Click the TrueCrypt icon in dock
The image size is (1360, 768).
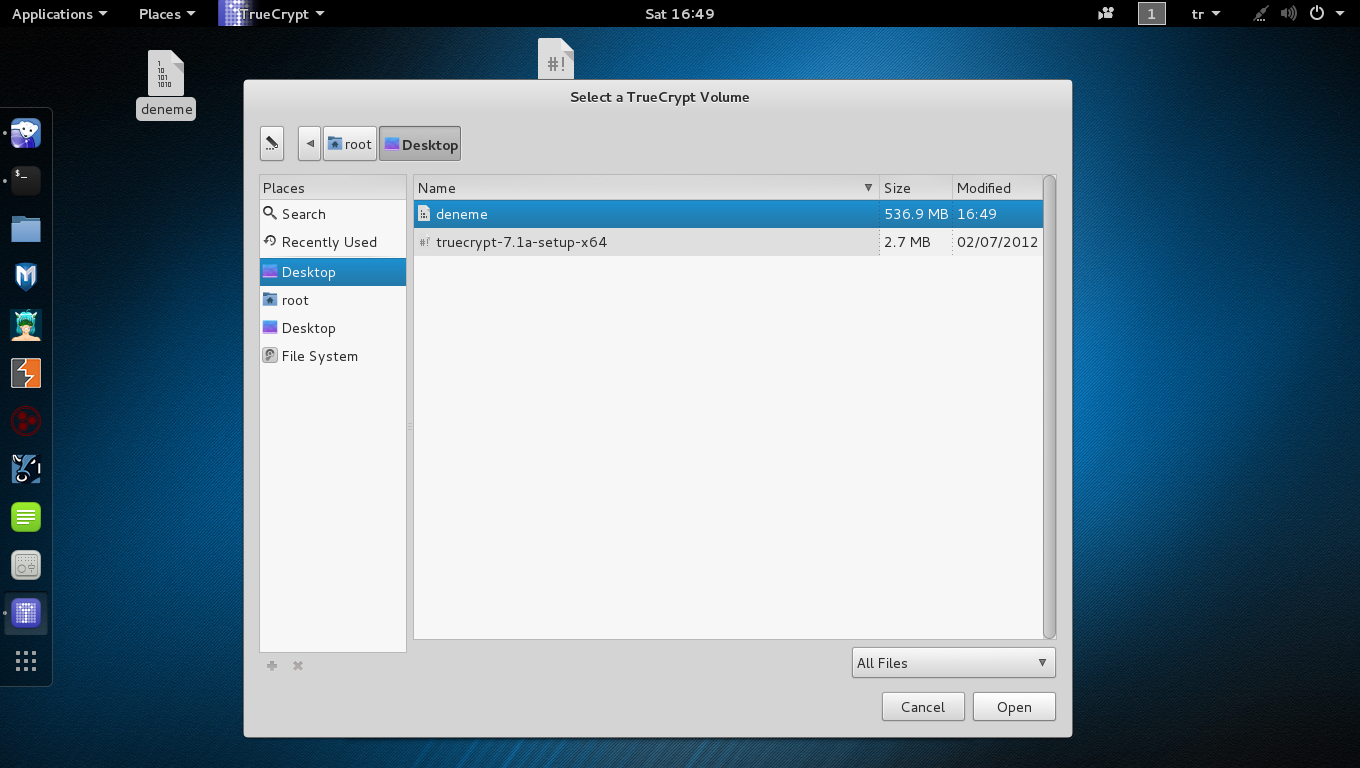(26, 613)
